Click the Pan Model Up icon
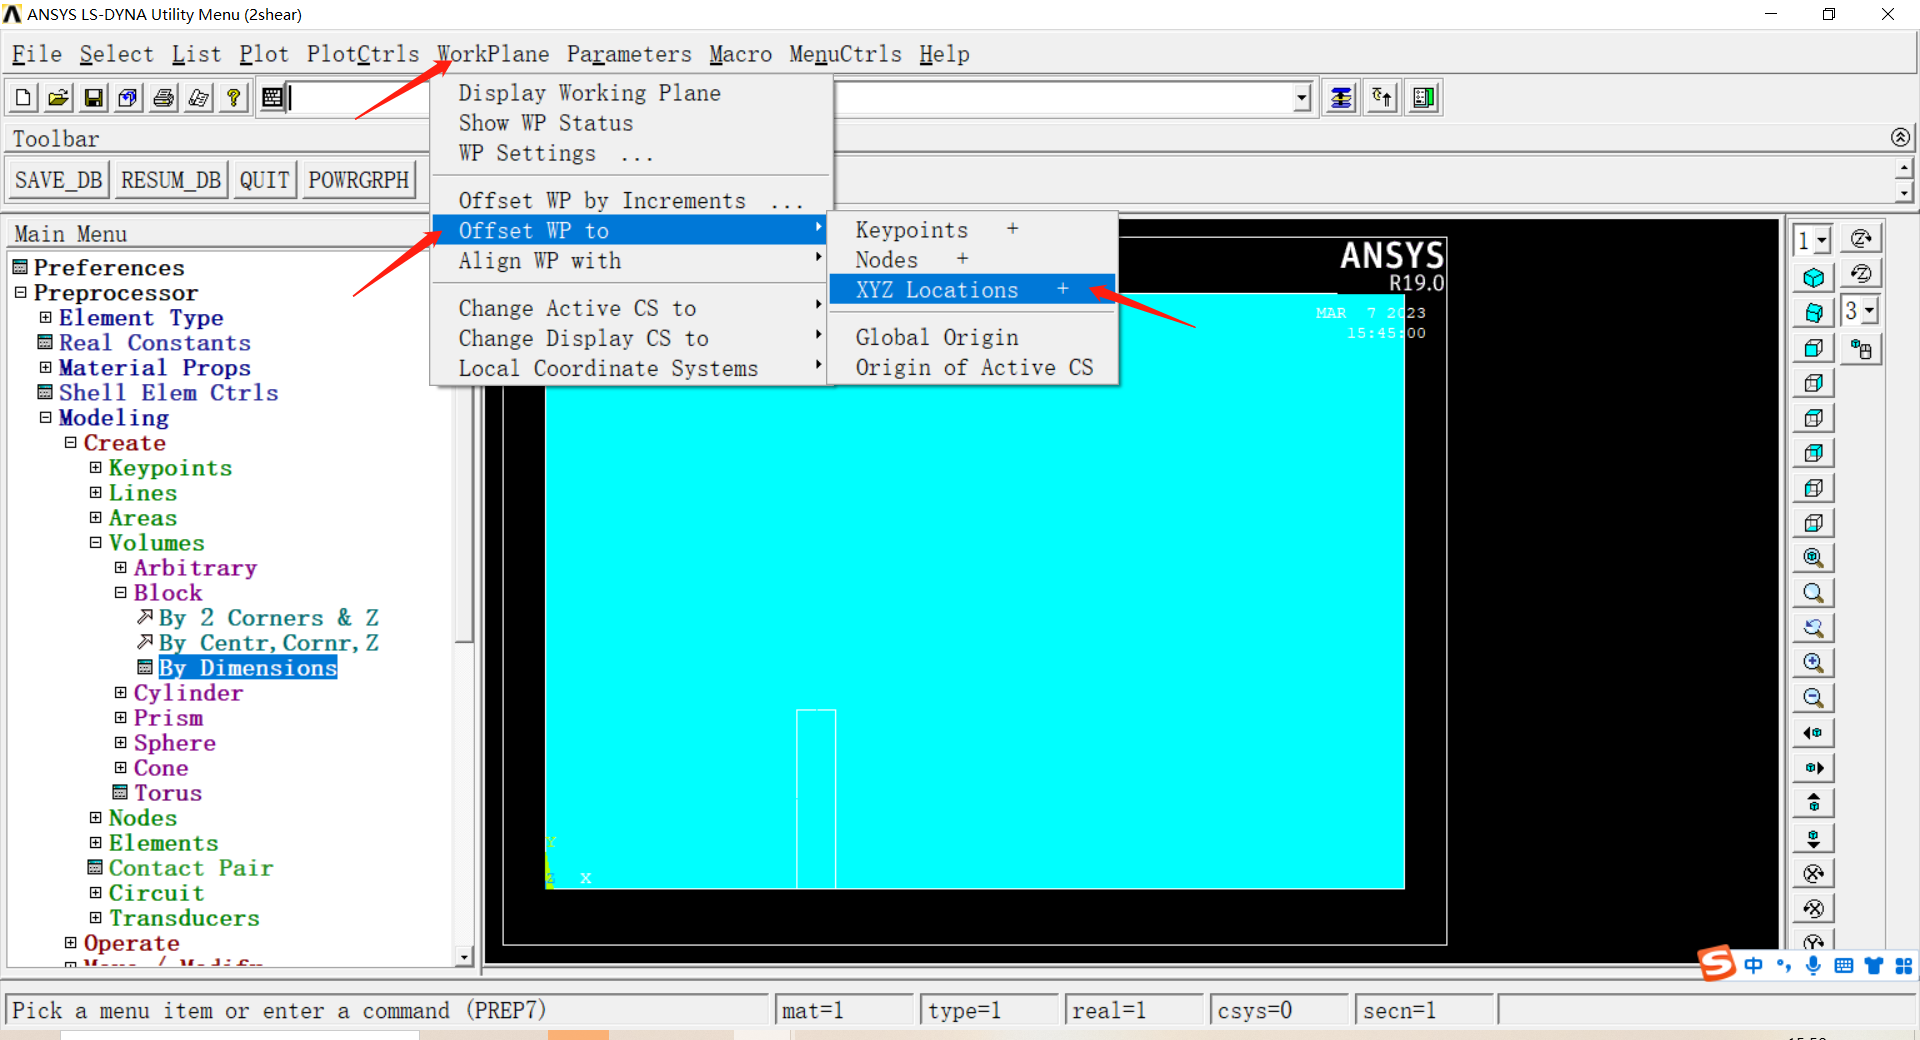This screenshot has height=1040, width=1920. coord(1813,803)
